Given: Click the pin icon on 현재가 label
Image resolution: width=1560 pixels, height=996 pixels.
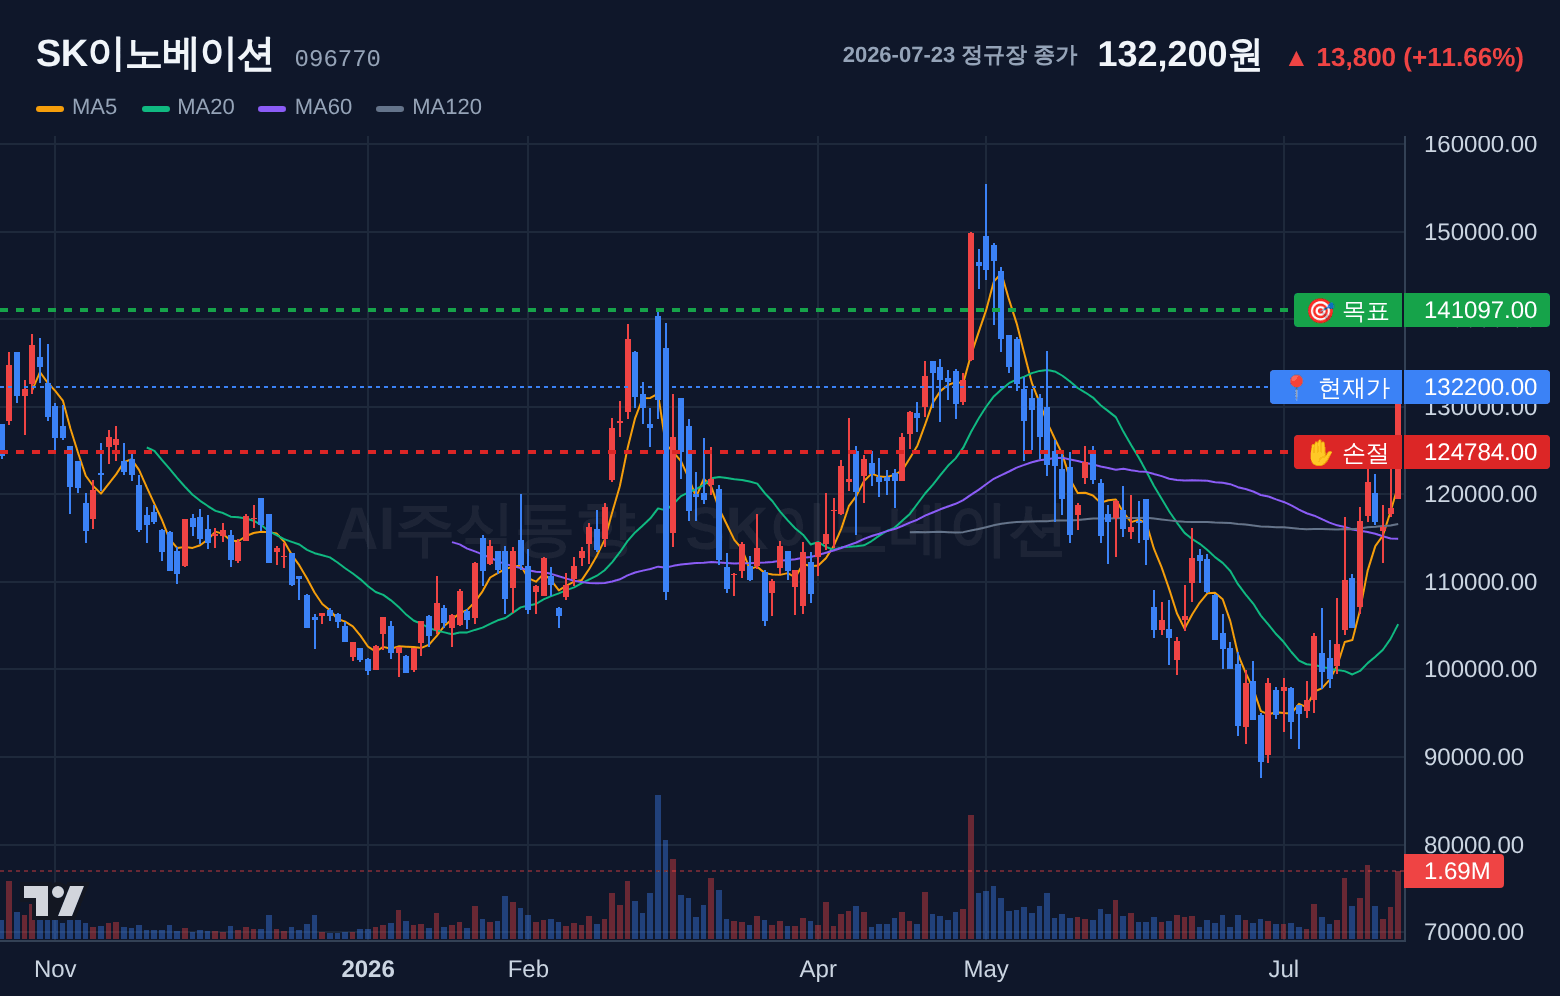Looking at the screenshot, I should click(1296, 388).
